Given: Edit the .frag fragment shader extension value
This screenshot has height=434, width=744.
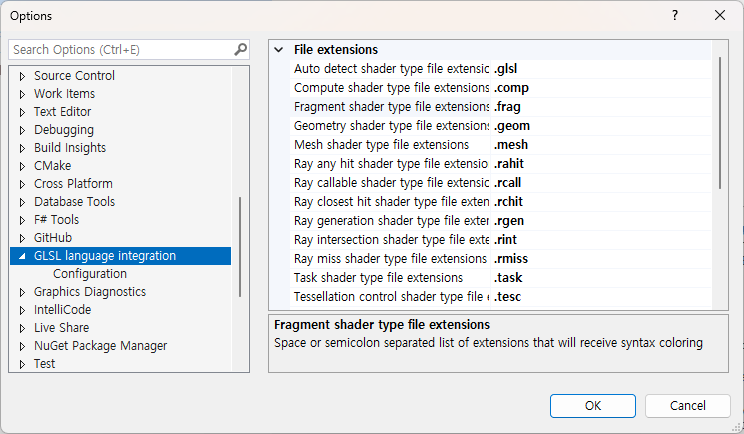Looking at the screenshot, I should (601, 107).
